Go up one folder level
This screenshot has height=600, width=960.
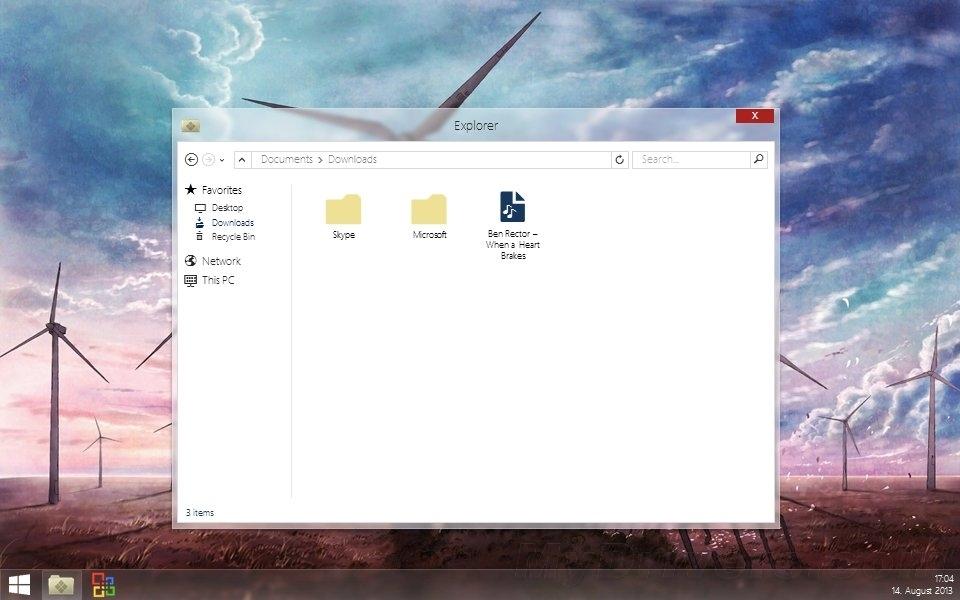pos(242,159)
